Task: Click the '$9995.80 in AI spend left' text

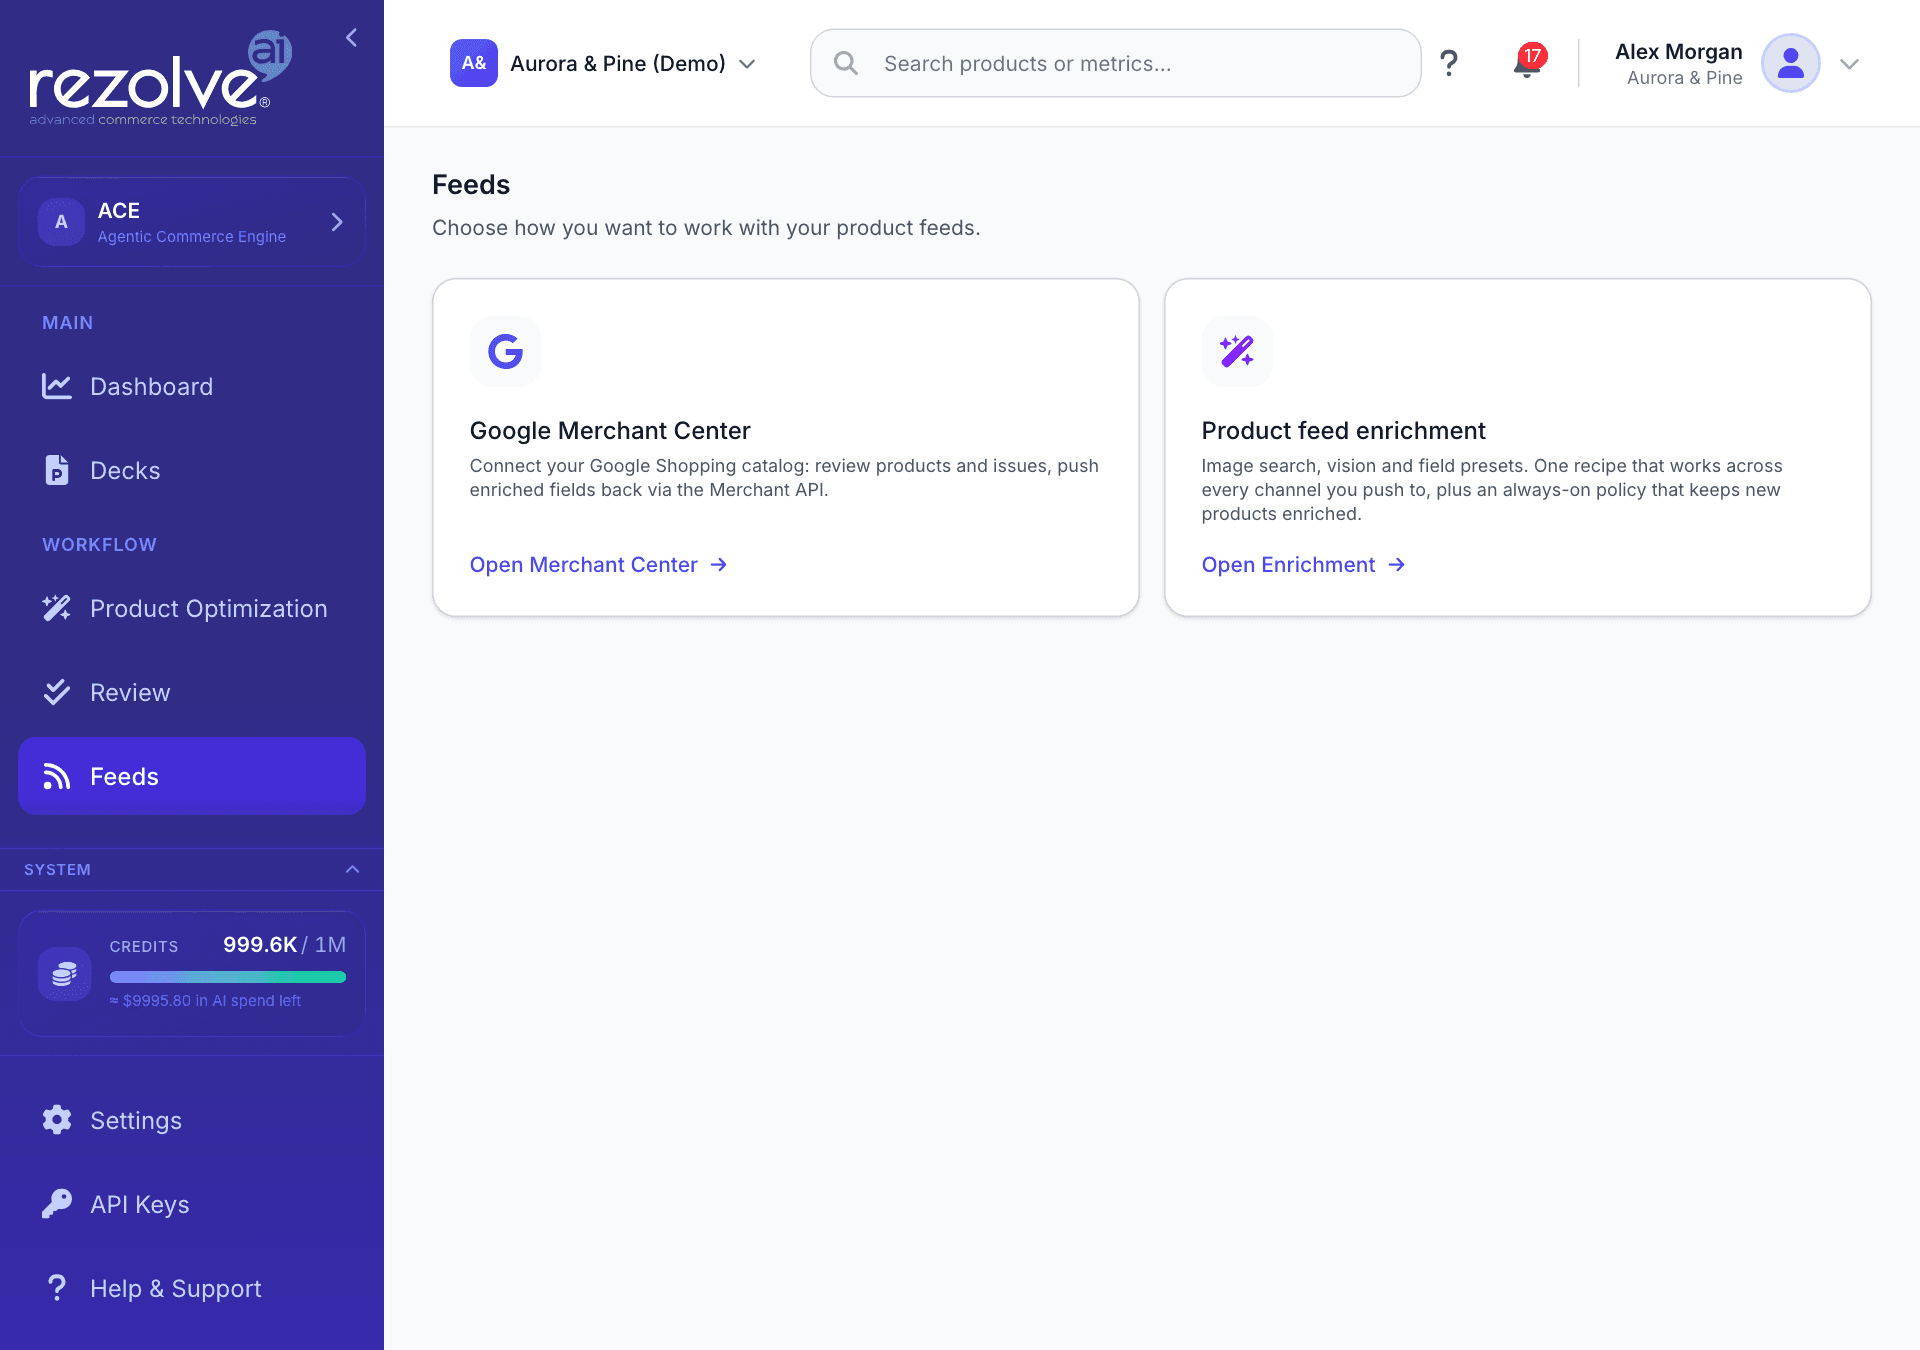Action: (x=205, y=1001)
